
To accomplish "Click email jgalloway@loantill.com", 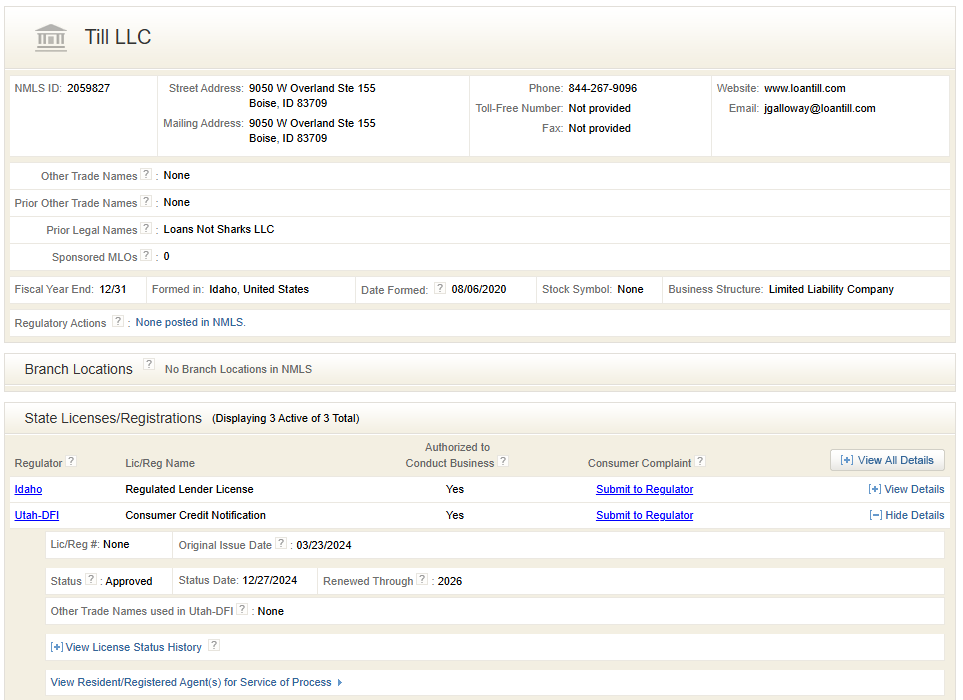I will 820,109.
